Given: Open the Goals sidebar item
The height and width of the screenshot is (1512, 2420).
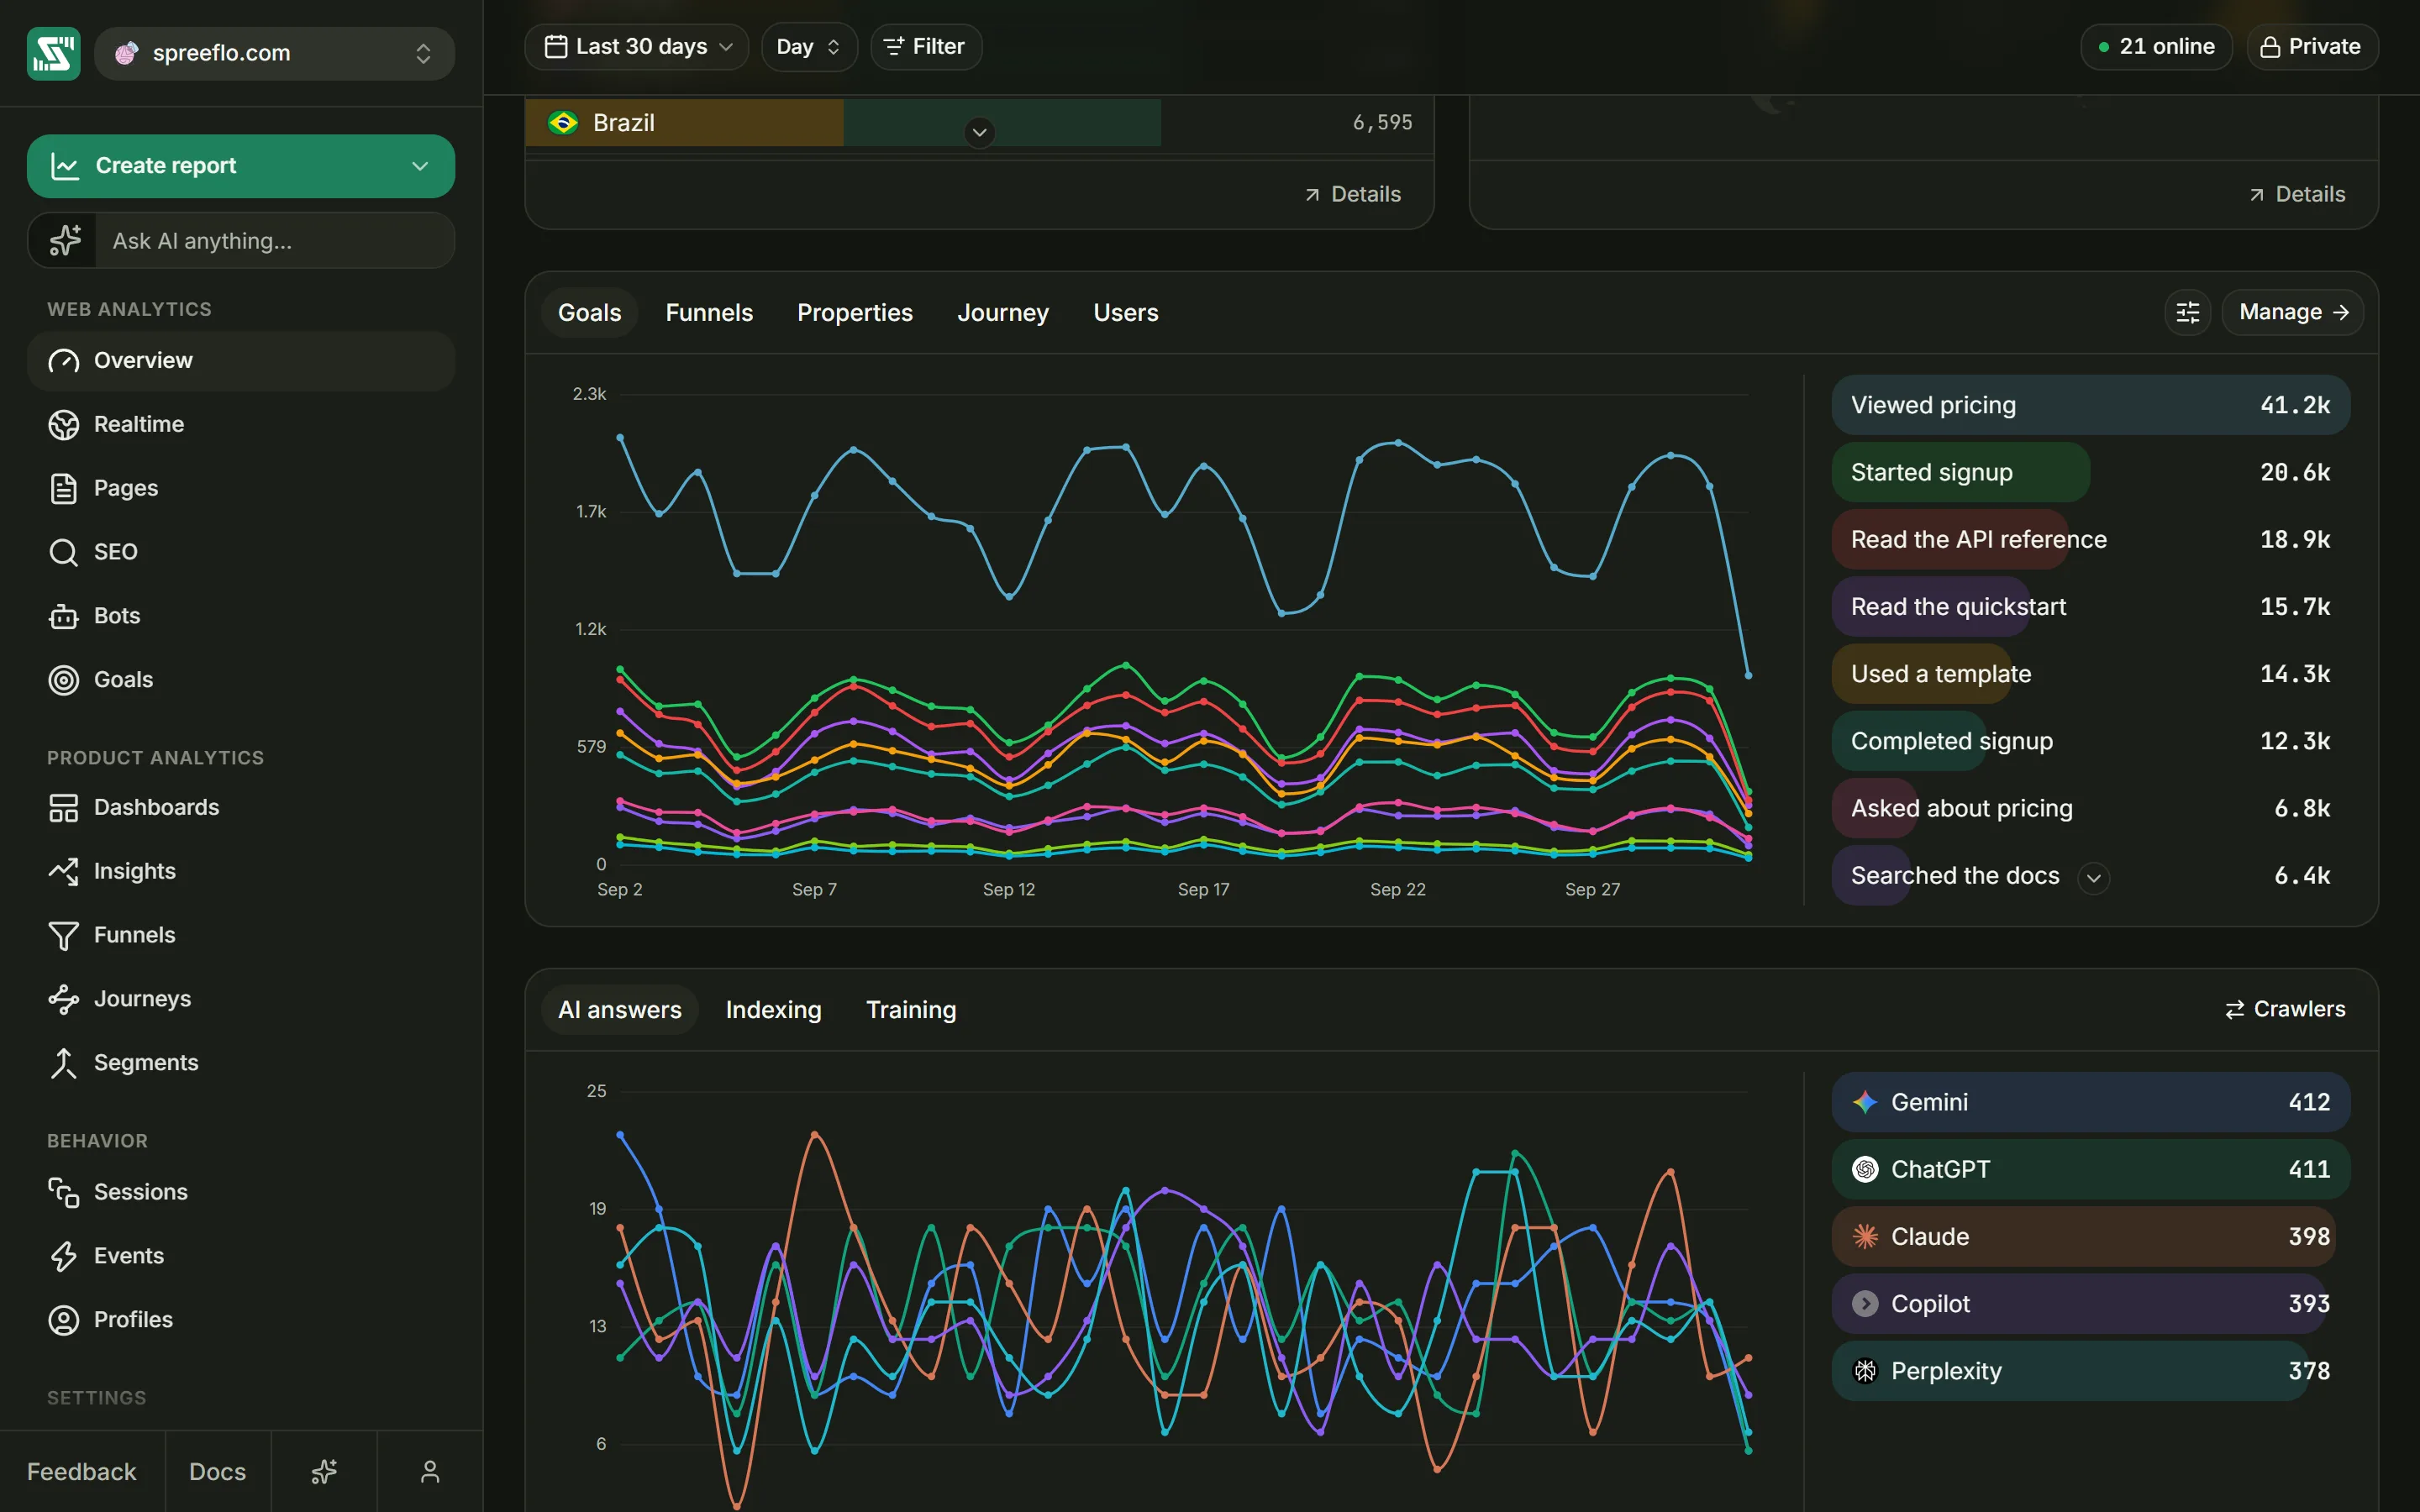Looking at the screenshot, I should [x=241, y=680].
